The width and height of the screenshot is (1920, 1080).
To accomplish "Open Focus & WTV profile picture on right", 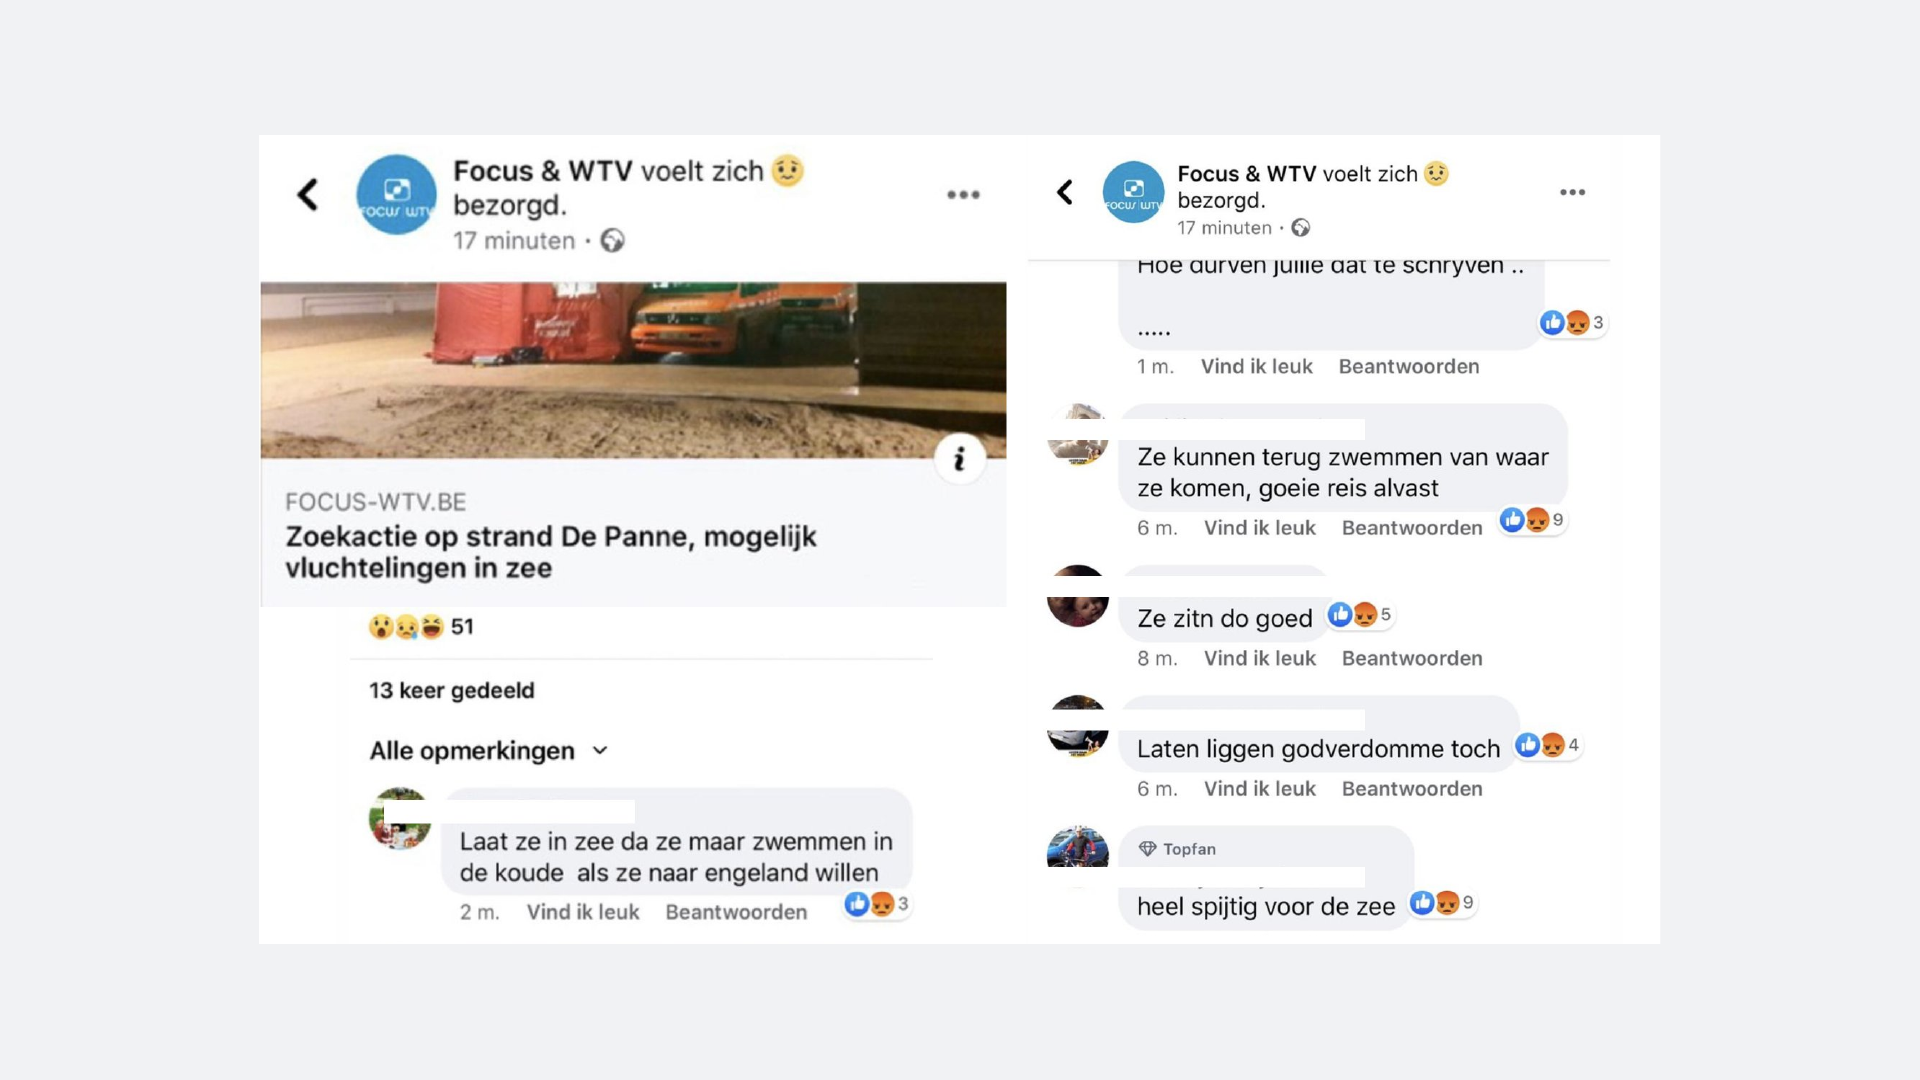I will pos(1133,192).
